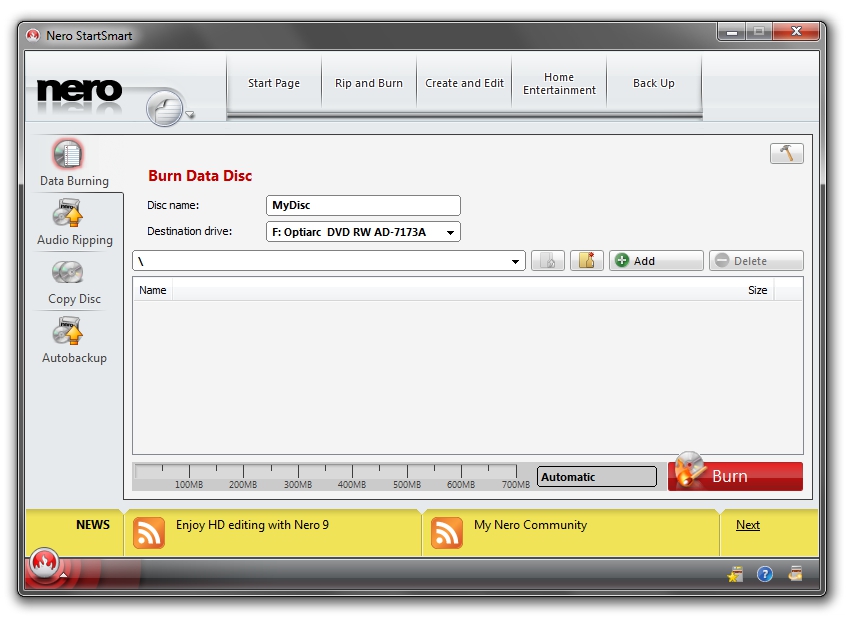Close the Nero StartSmart window

(796, 32)
